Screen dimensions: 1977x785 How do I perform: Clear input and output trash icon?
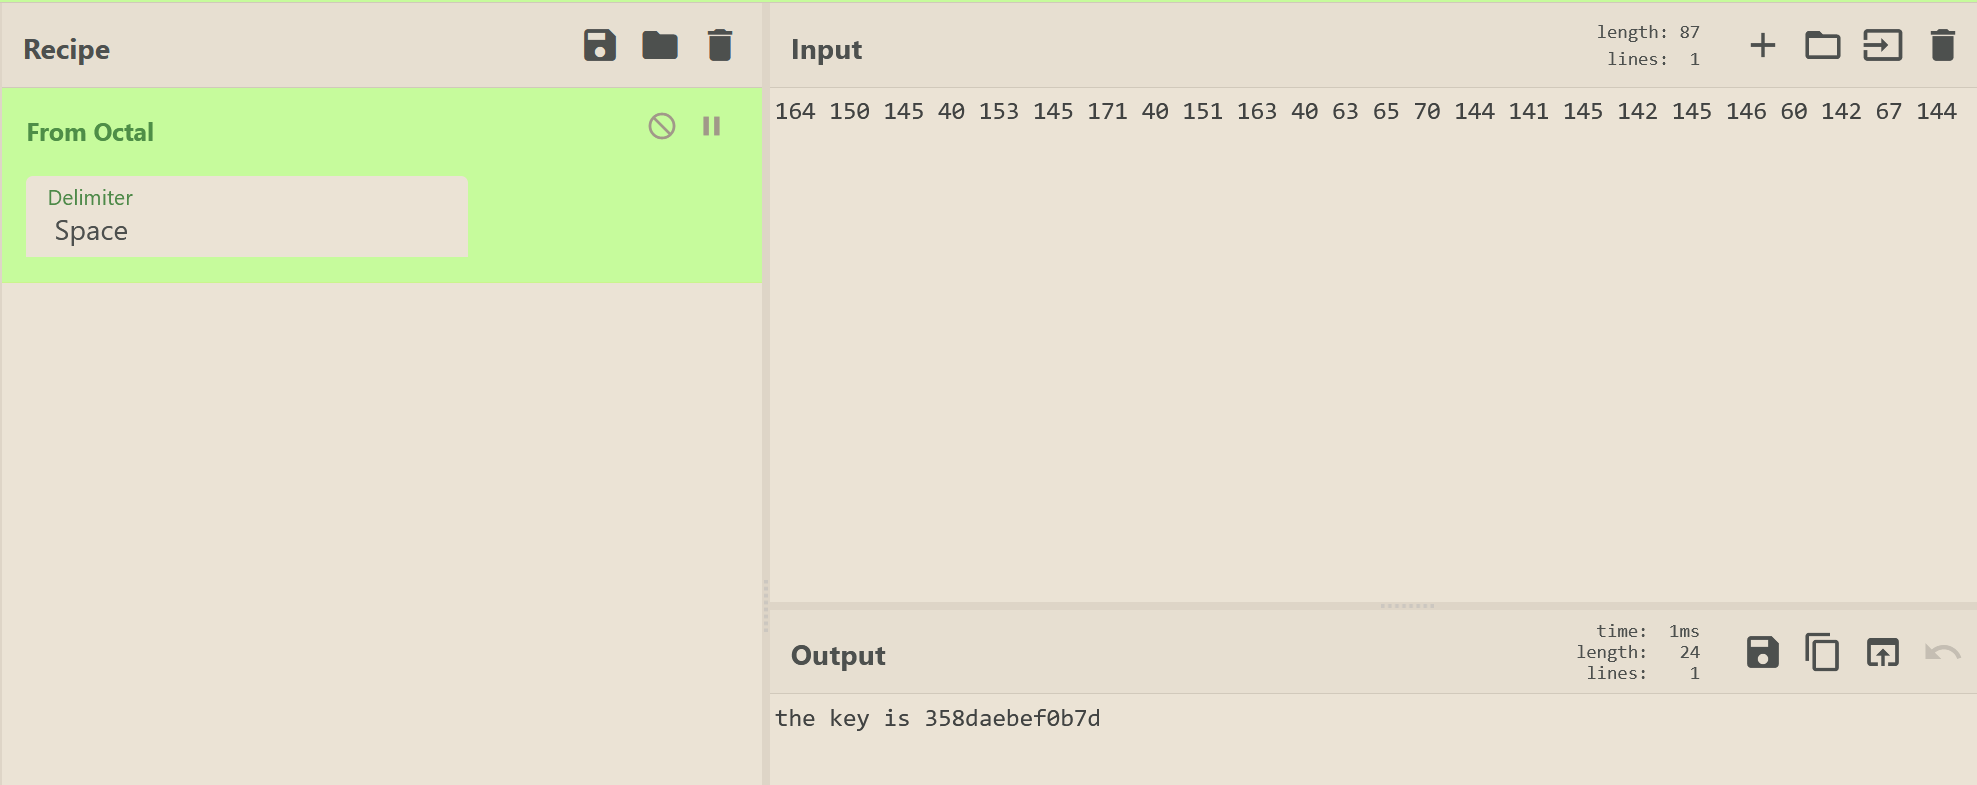pyautogui.click(x=1942, y=46)
